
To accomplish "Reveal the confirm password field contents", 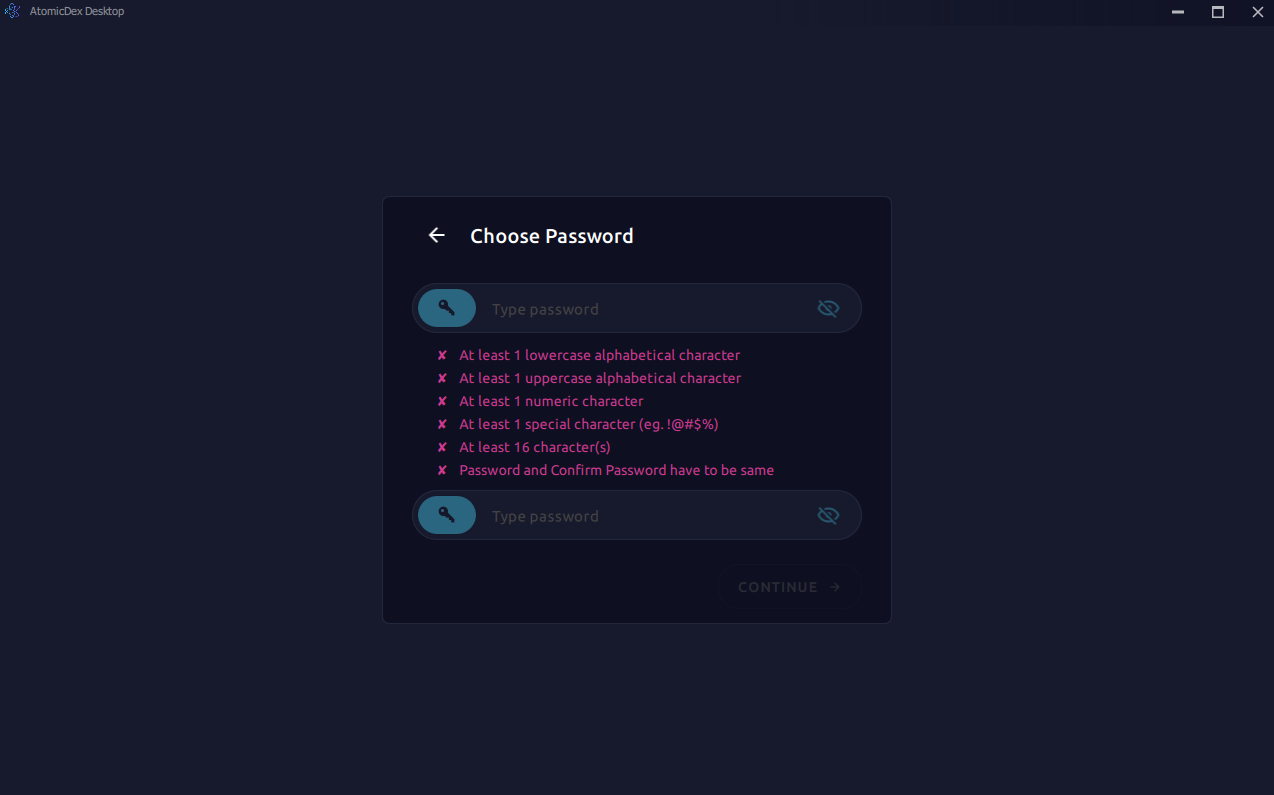I will 828,515.
